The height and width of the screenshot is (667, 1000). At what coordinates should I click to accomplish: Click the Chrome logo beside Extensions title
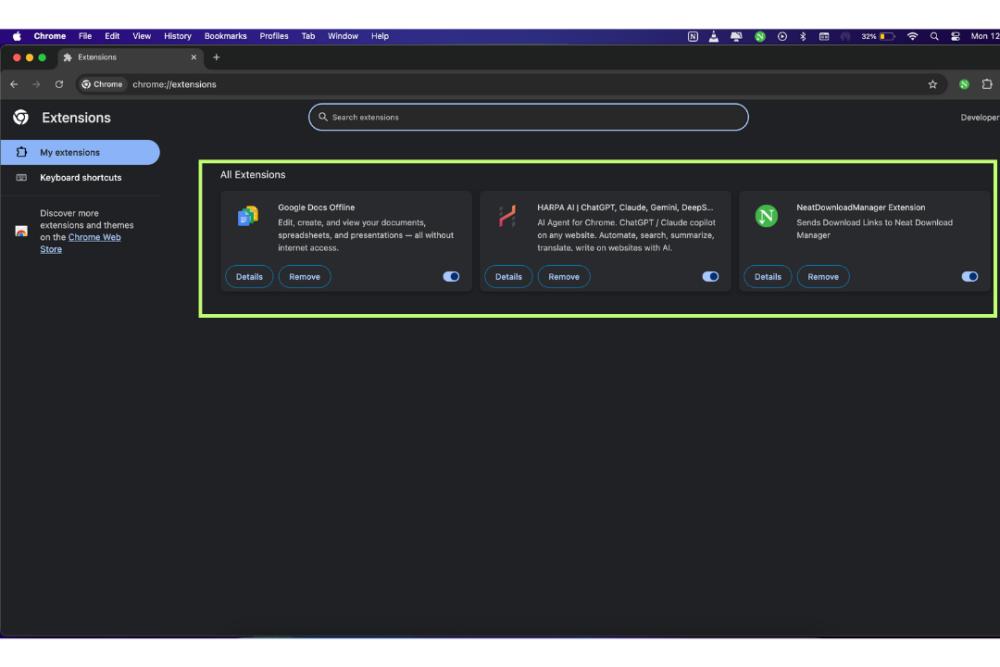[x=20, y=117]
